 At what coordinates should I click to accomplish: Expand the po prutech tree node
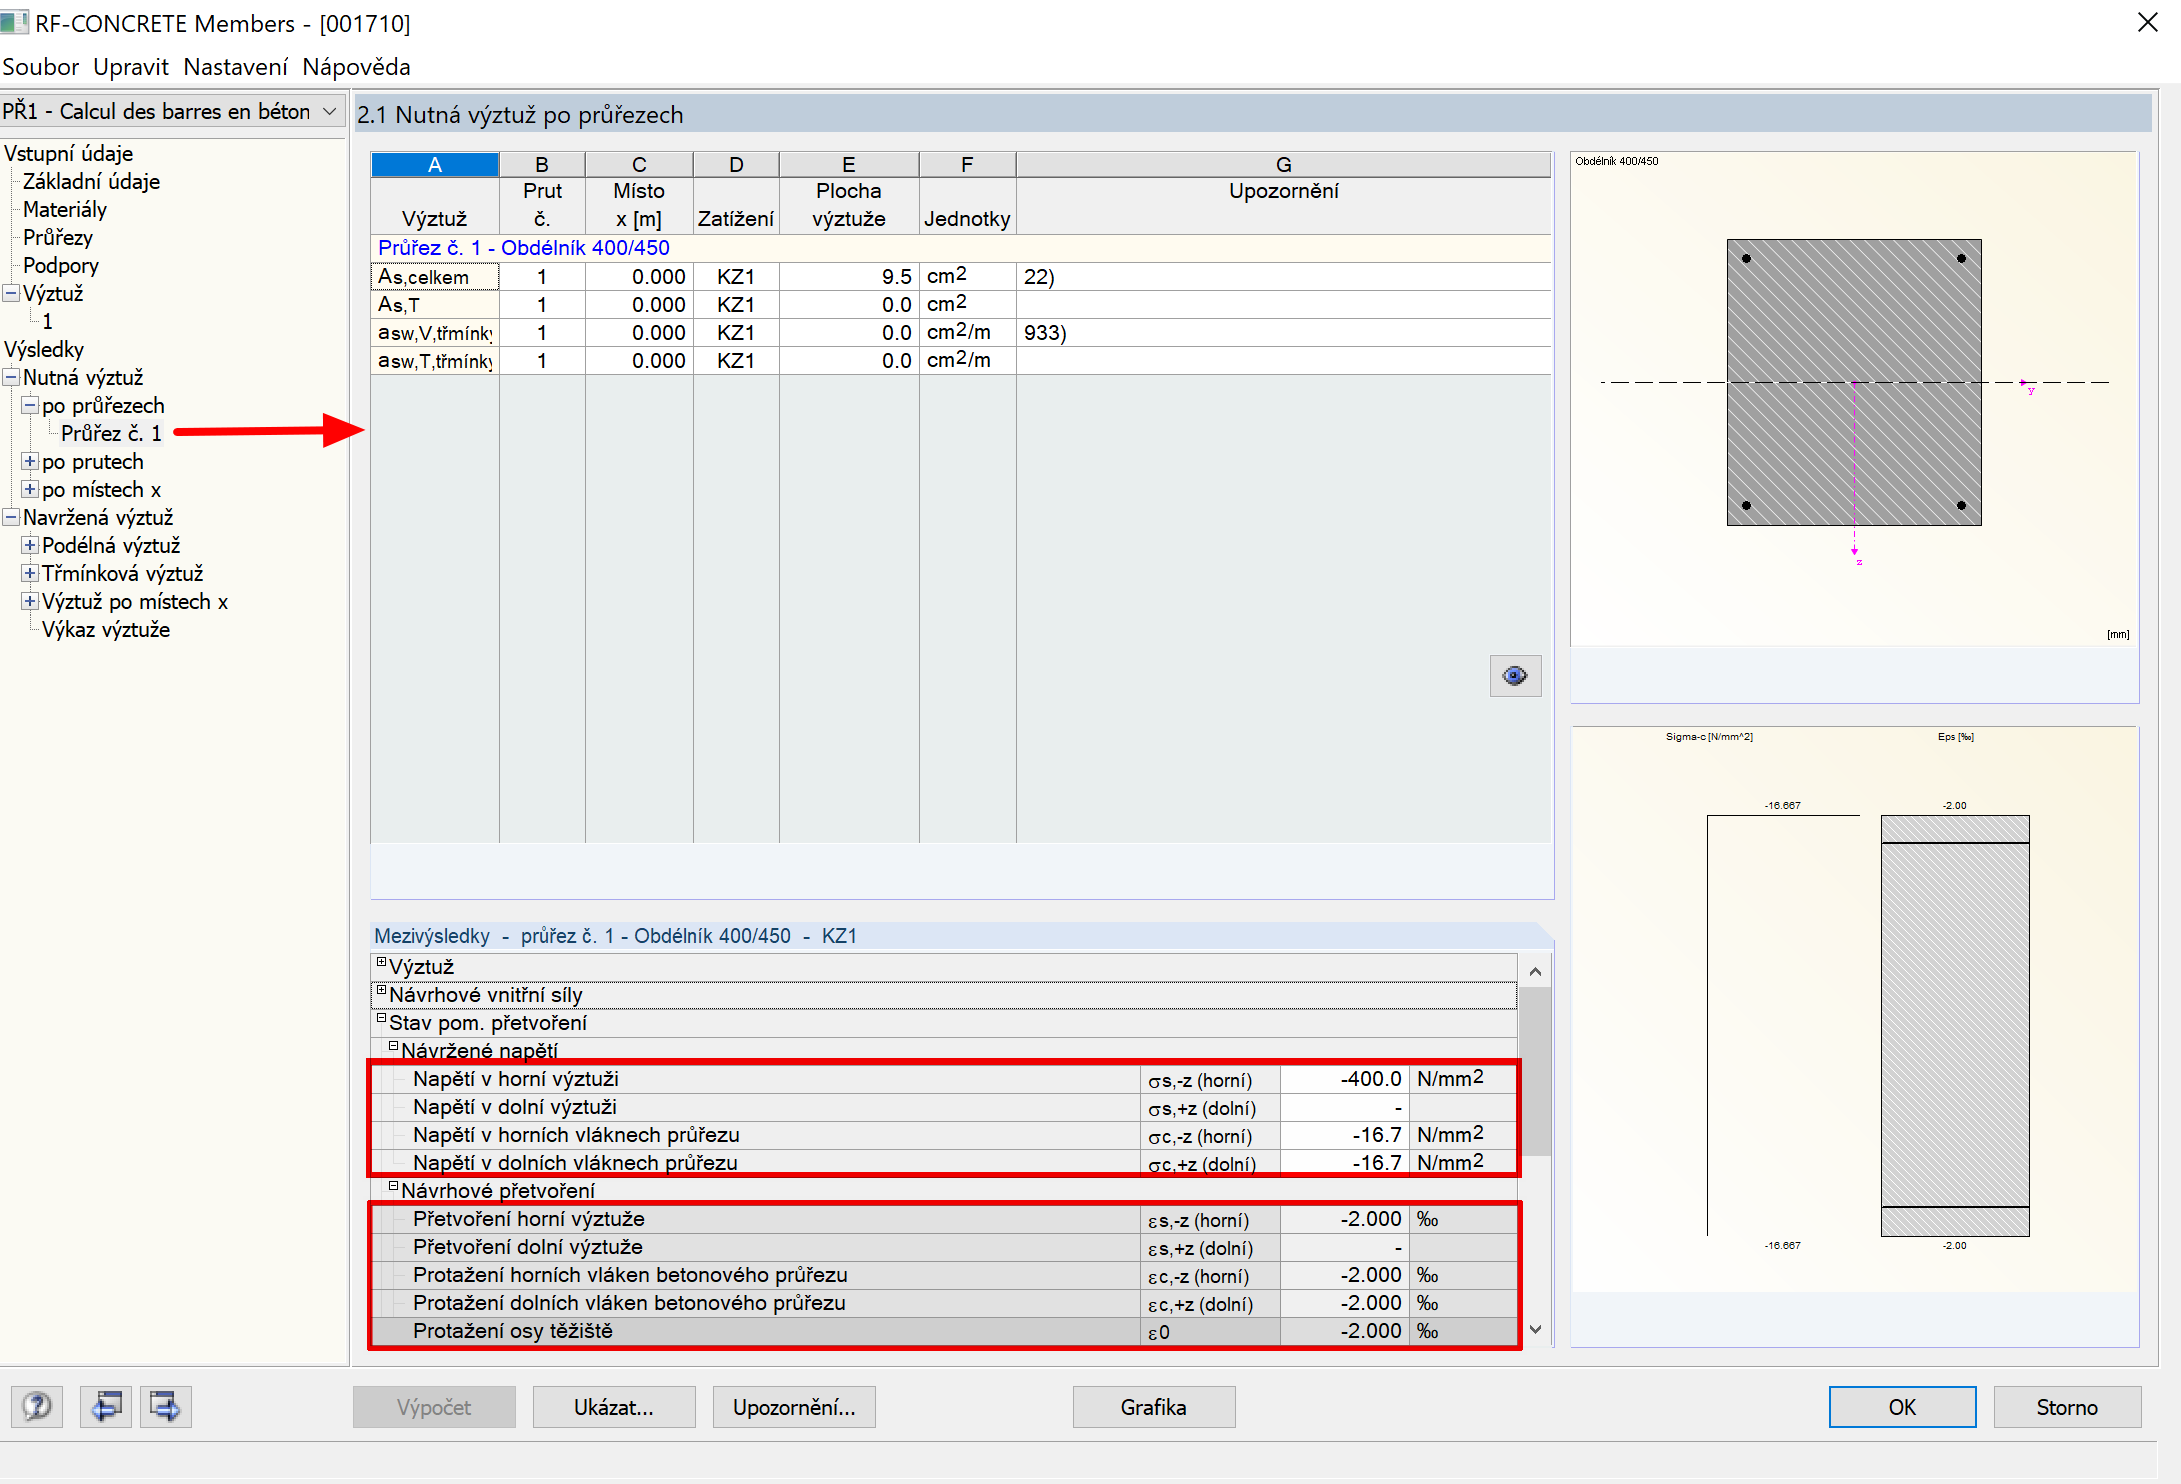pyautogui.click(x=30, y=461)
